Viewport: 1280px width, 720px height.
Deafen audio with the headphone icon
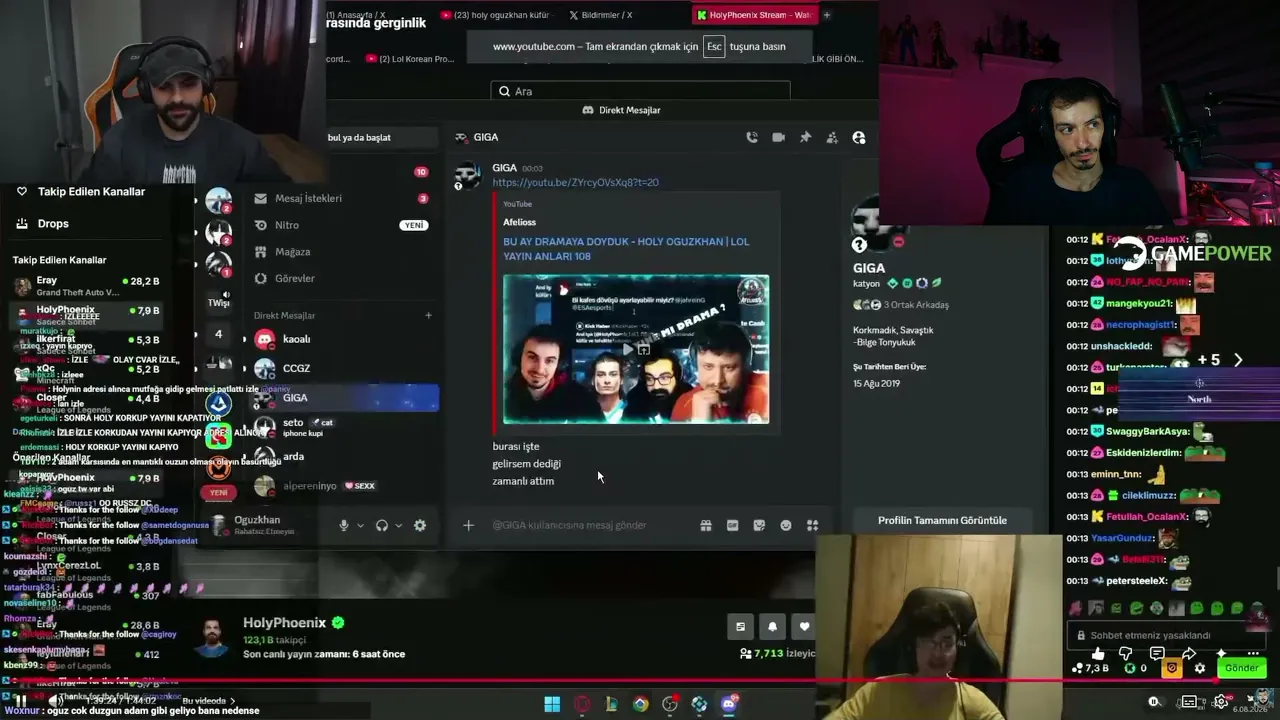point(382,525)
